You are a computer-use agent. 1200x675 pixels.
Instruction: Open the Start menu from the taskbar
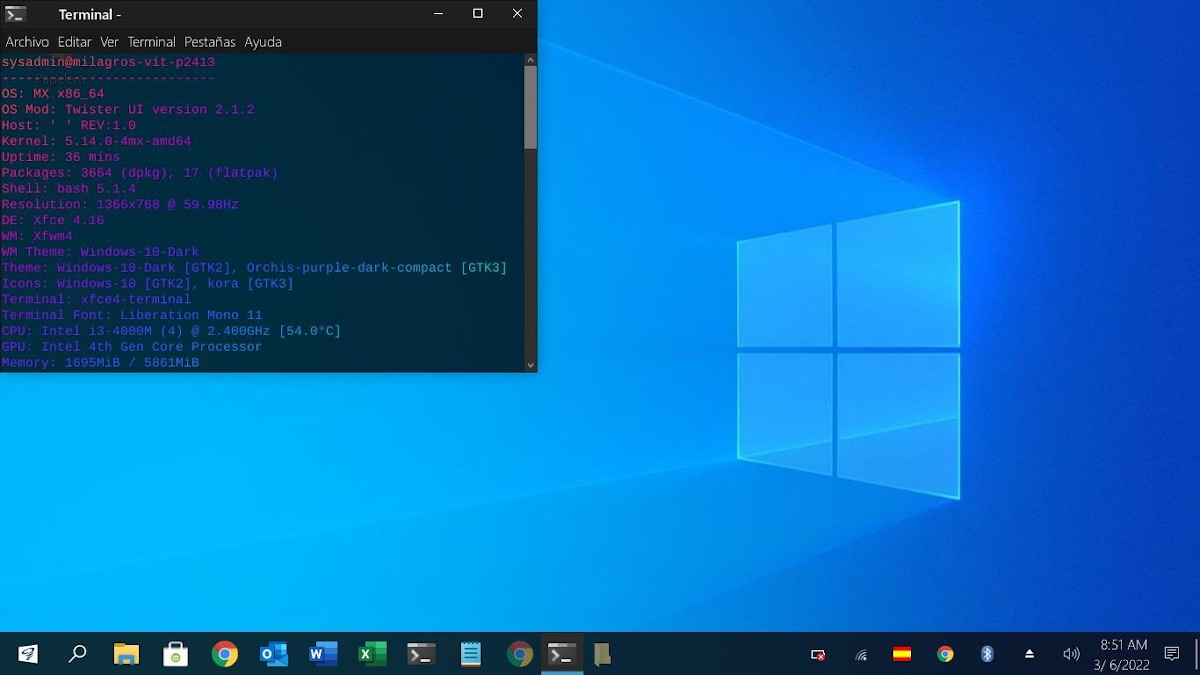[x=28, y=654]
